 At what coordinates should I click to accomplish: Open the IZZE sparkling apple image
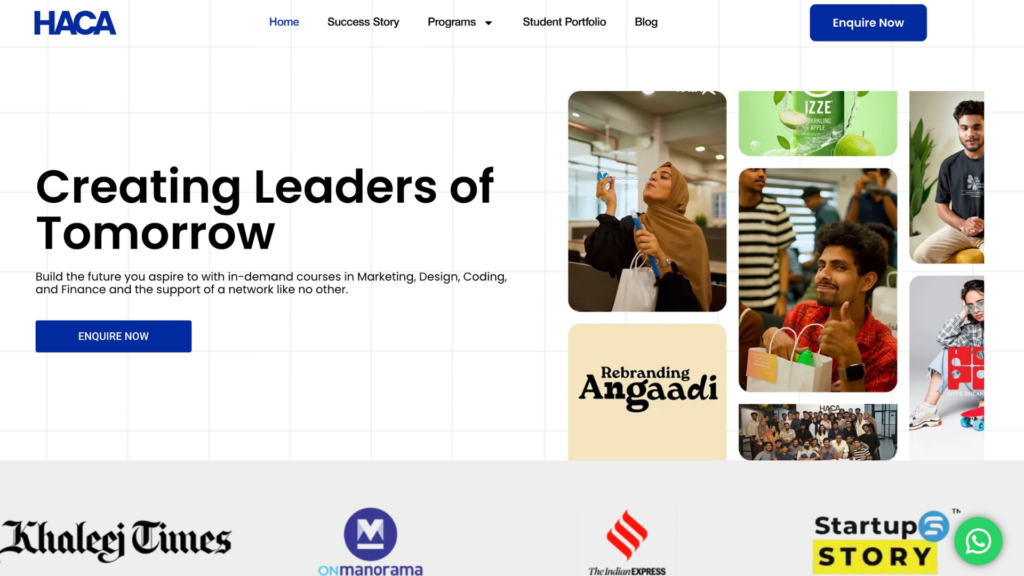pyautogui.click(x=818, y=123)
